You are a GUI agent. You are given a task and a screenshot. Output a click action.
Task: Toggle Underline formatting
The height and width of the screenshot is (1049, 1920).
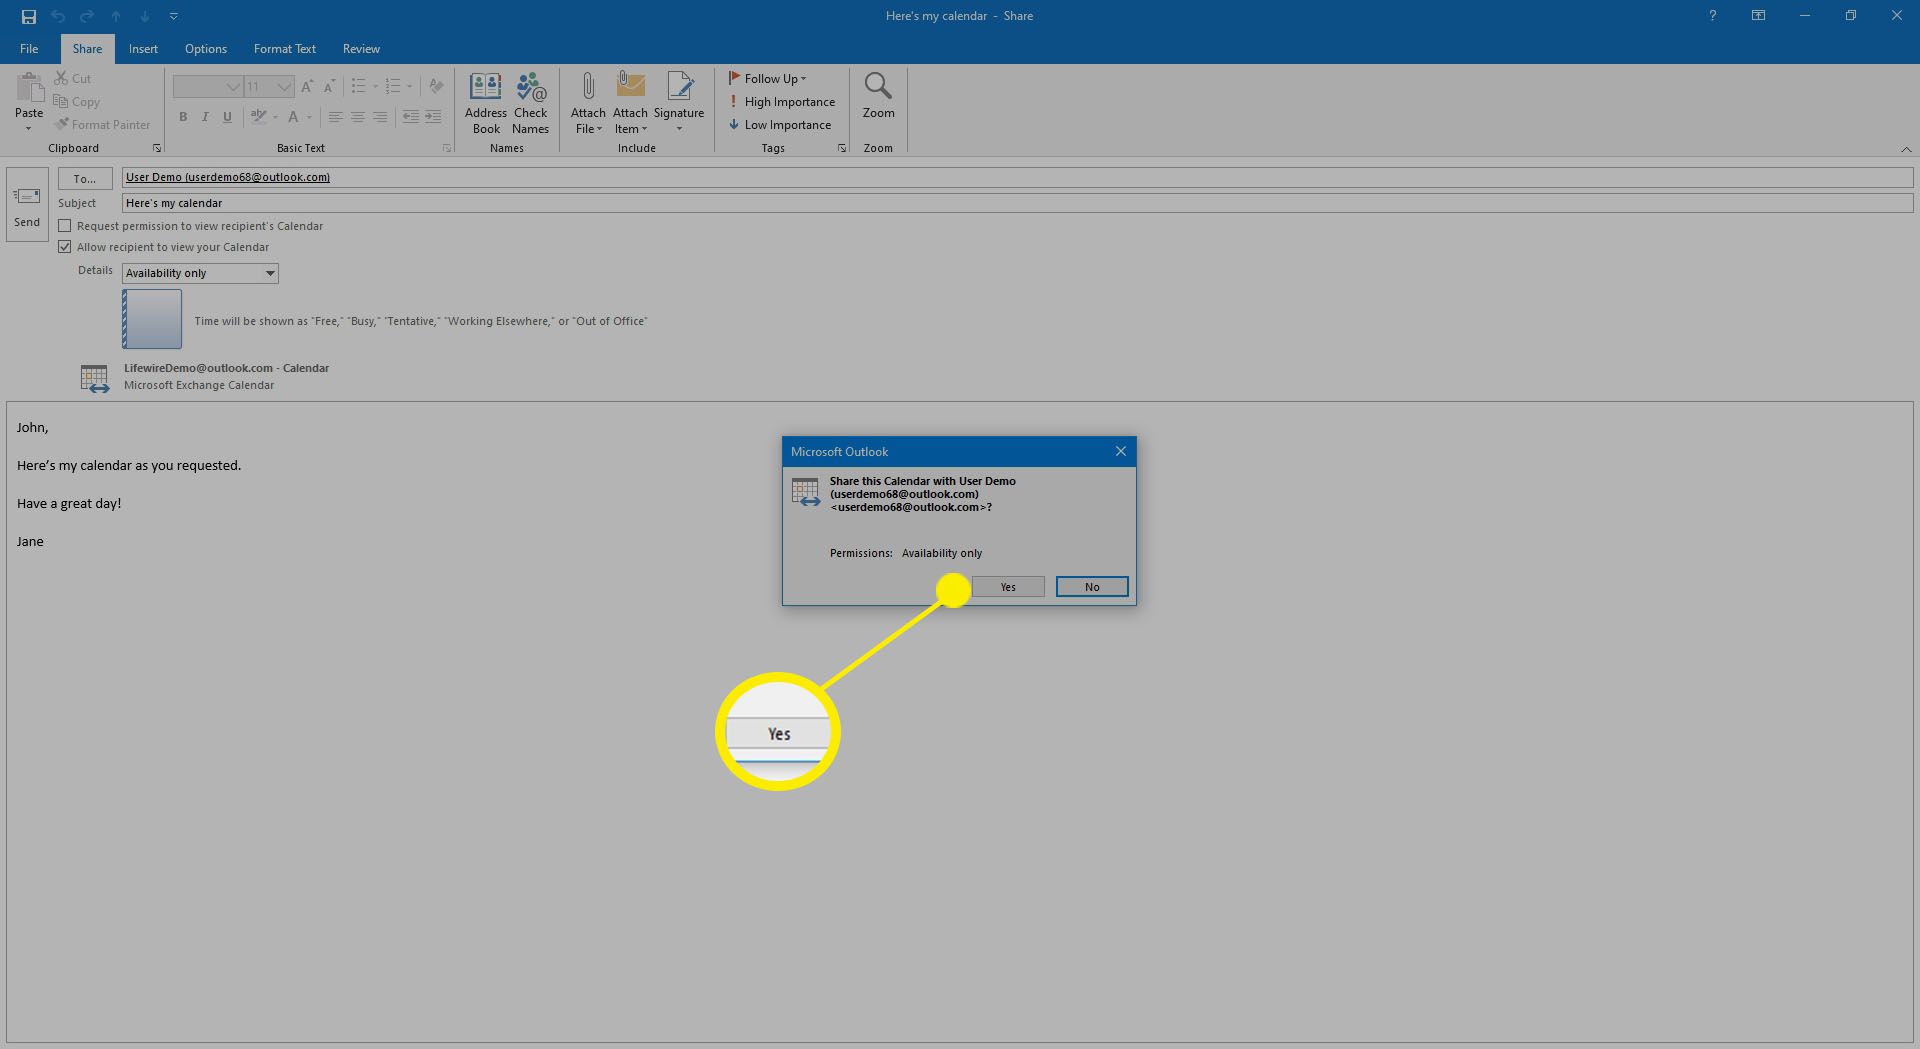(x=227, y=117)
